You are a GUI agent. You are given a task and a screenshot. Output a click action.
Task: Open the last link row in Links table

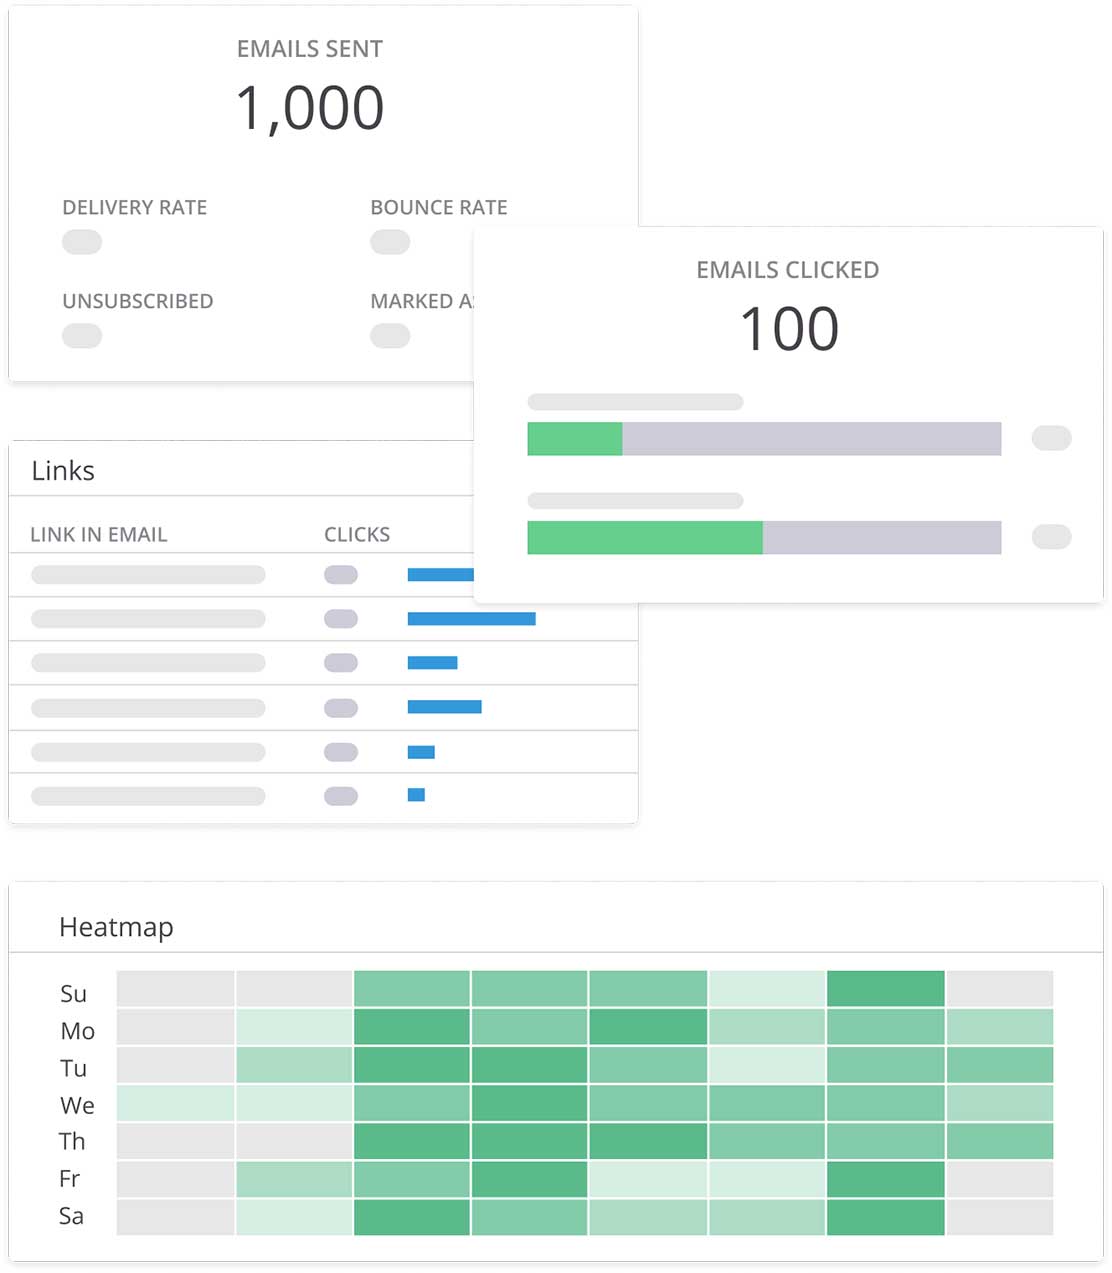pyautogui.click(x=148, y=797)
